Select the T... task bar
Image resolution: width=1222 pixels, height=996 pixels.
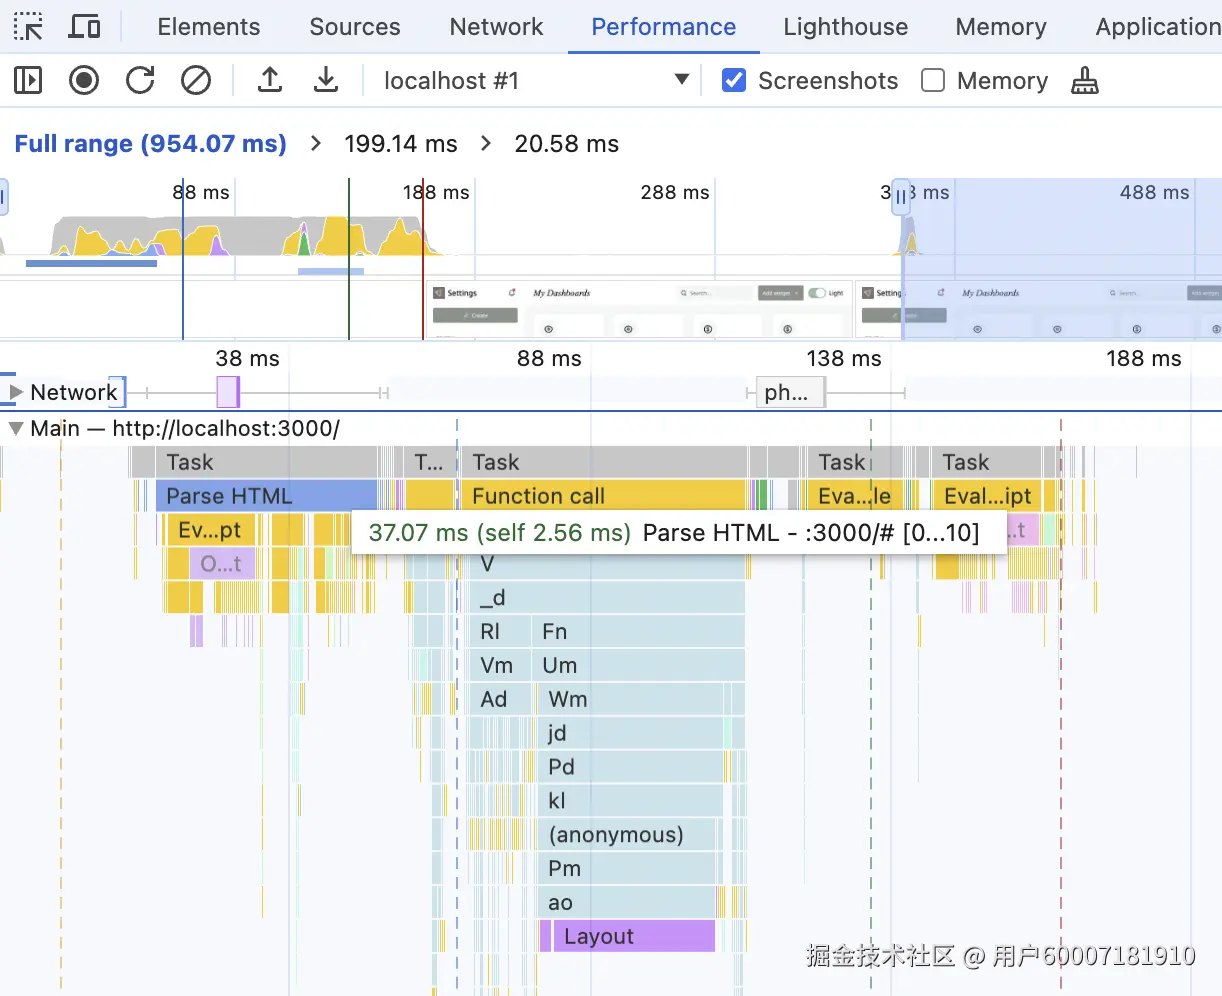429,462
